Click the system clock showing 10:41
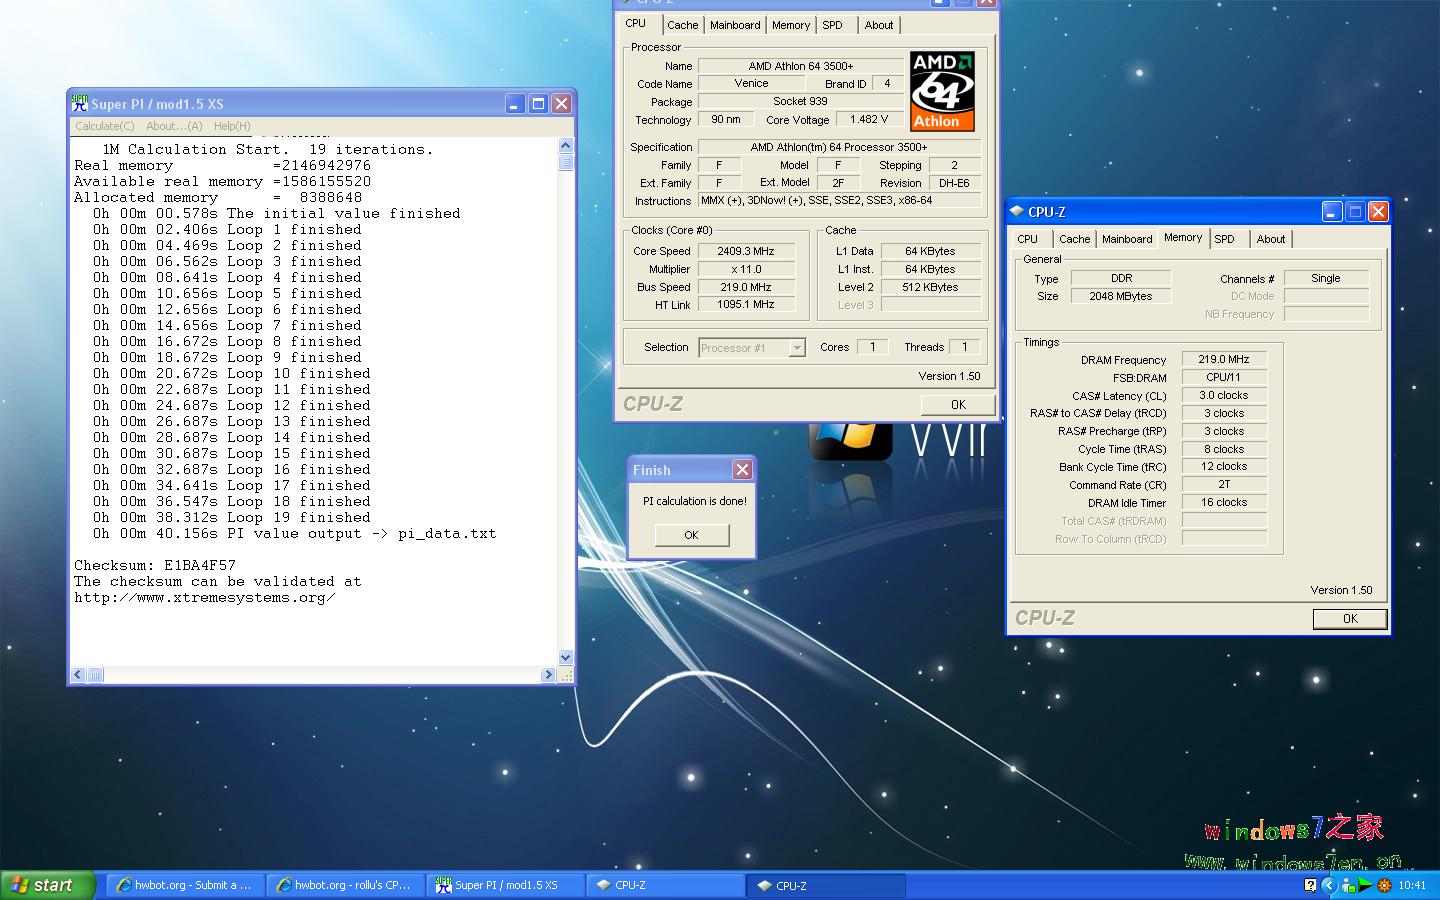 click(1412, 885)
